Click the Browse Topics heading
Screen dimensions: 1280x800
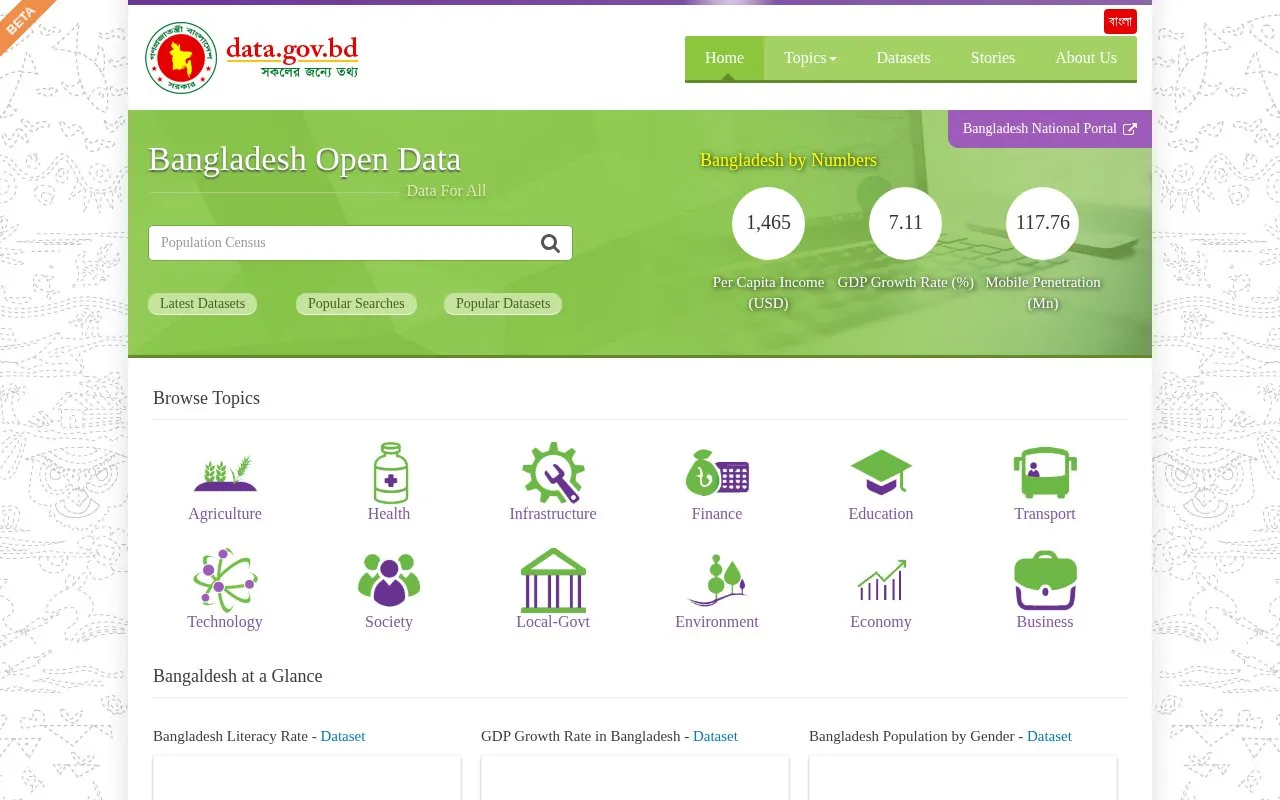[x=206, y=398]
